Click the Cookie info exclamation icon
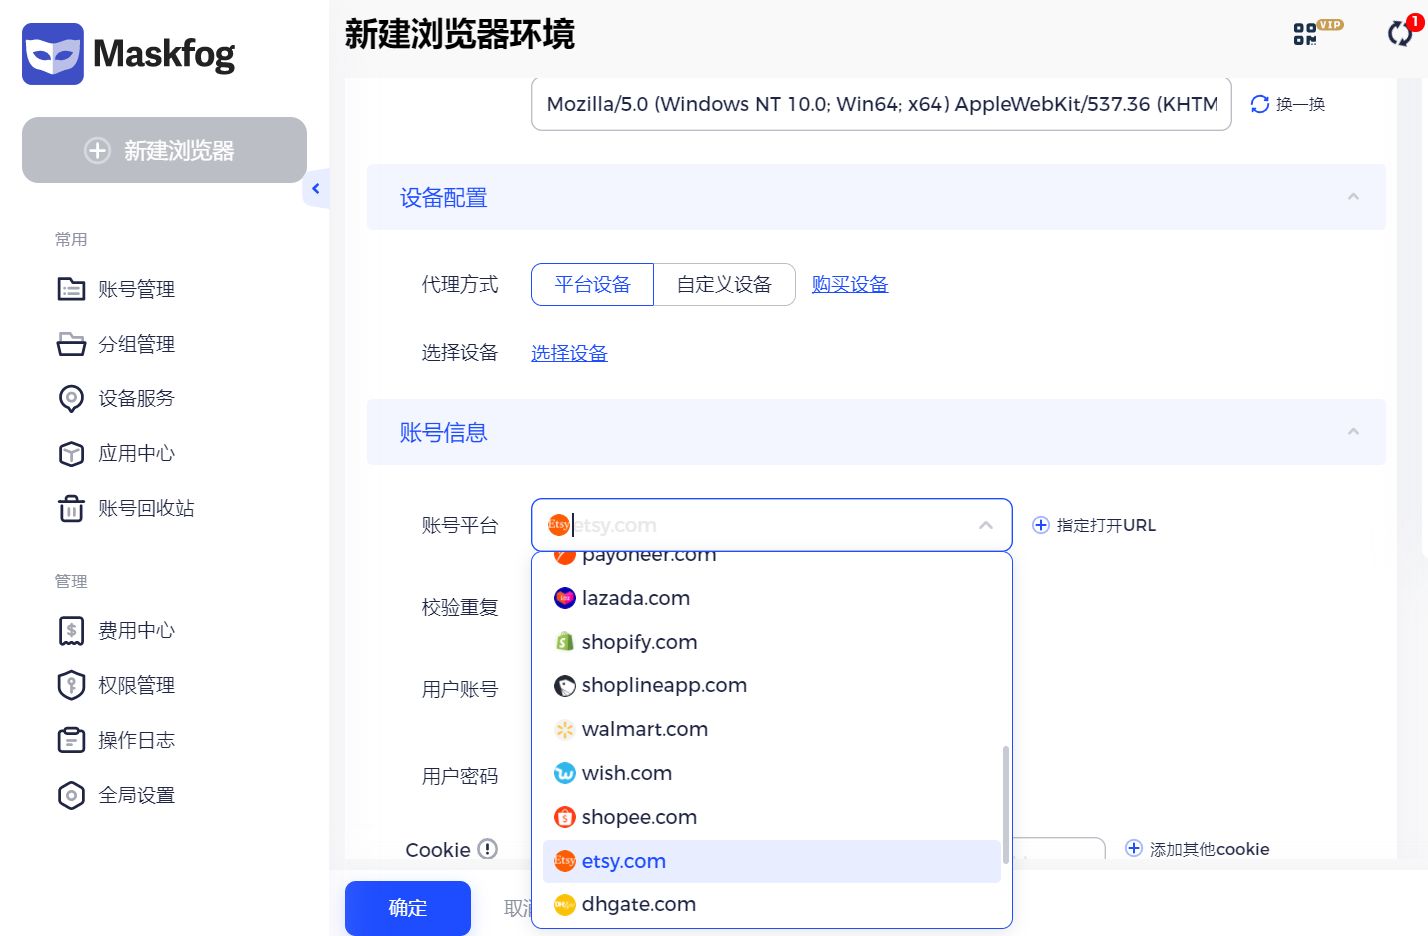Image resolution: width=1428 pixels, height=936 pixels. [x=487, y=849]
